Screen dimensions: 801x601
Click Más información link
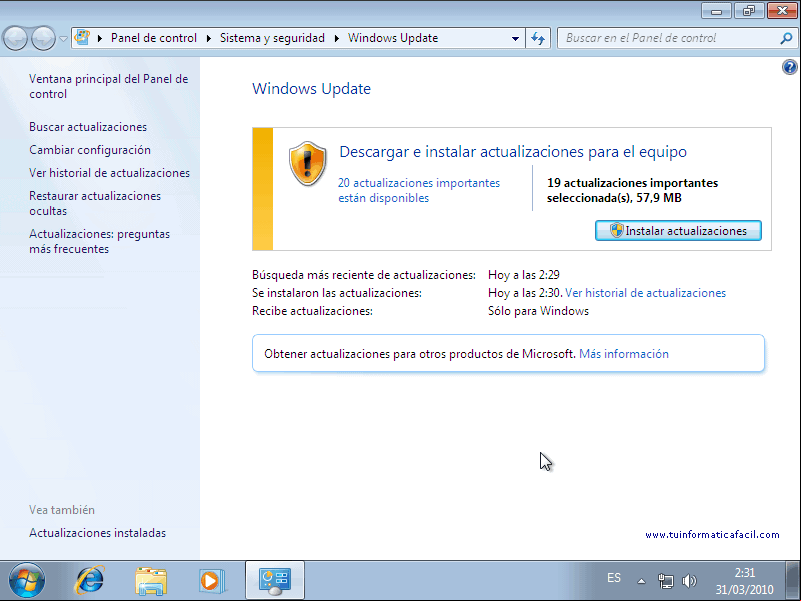(624, 354)
